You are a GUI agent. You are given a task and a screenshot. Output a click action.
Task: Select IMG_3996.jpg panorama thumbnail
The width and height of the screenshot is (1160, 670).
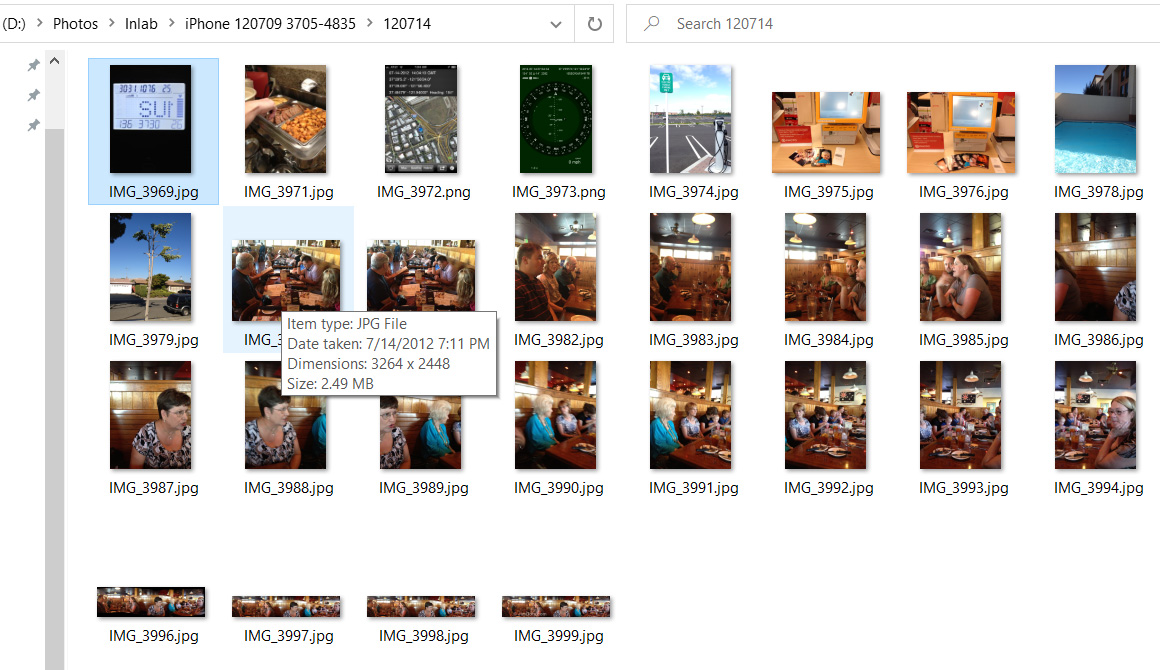(151, 602)
